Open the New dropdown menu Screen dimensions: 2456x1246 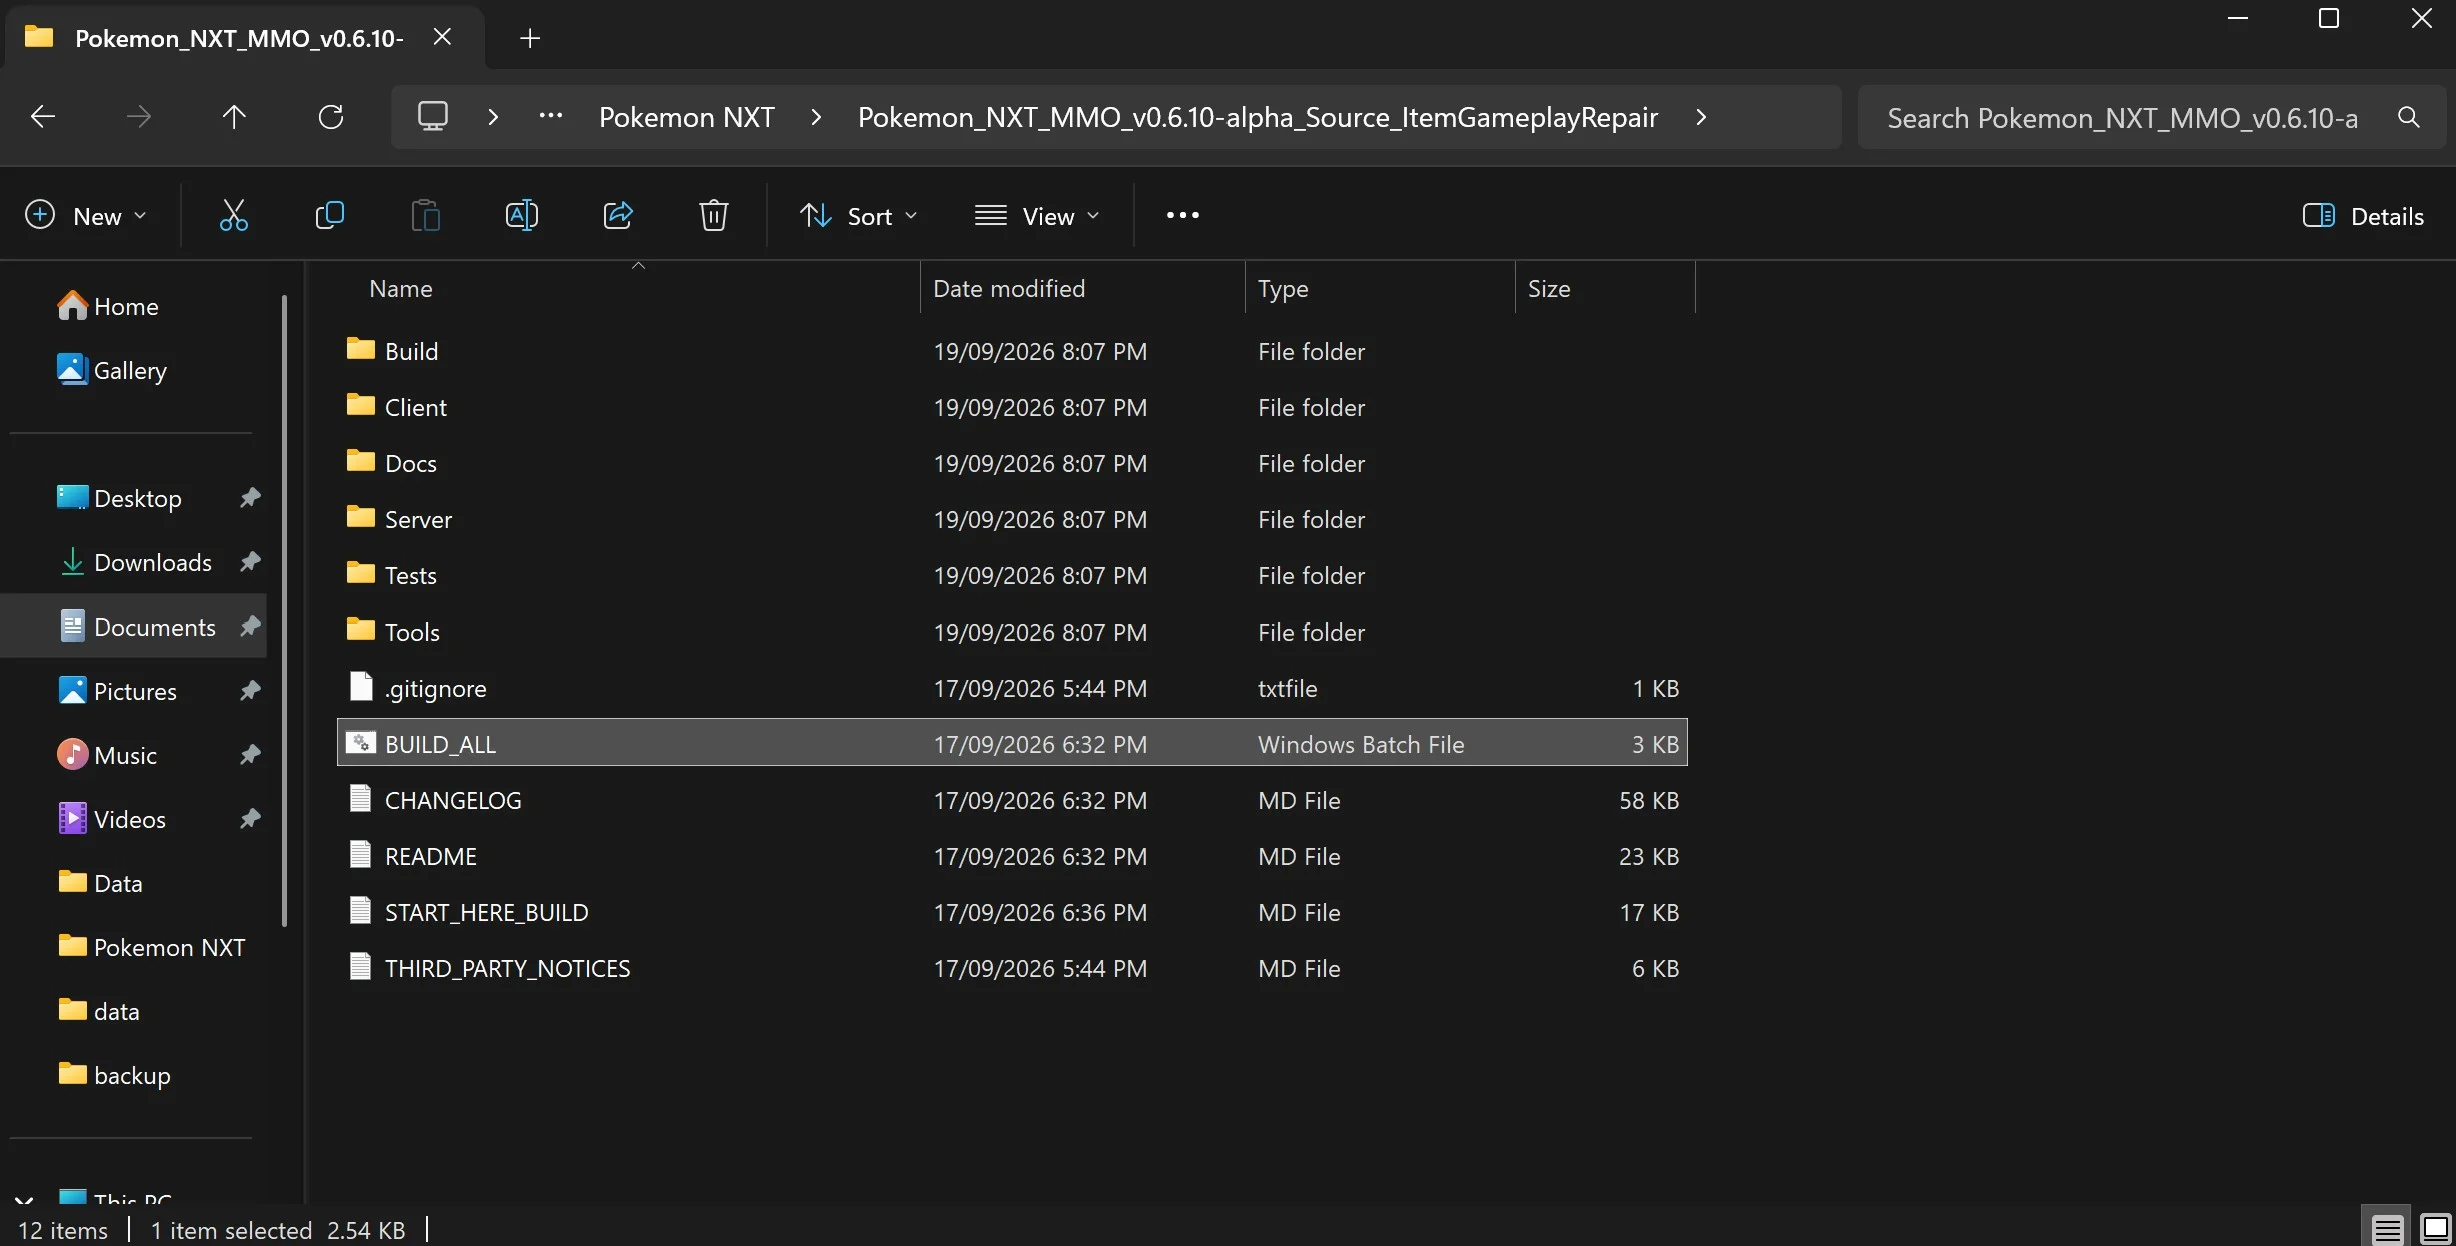[x=86, y=216]
